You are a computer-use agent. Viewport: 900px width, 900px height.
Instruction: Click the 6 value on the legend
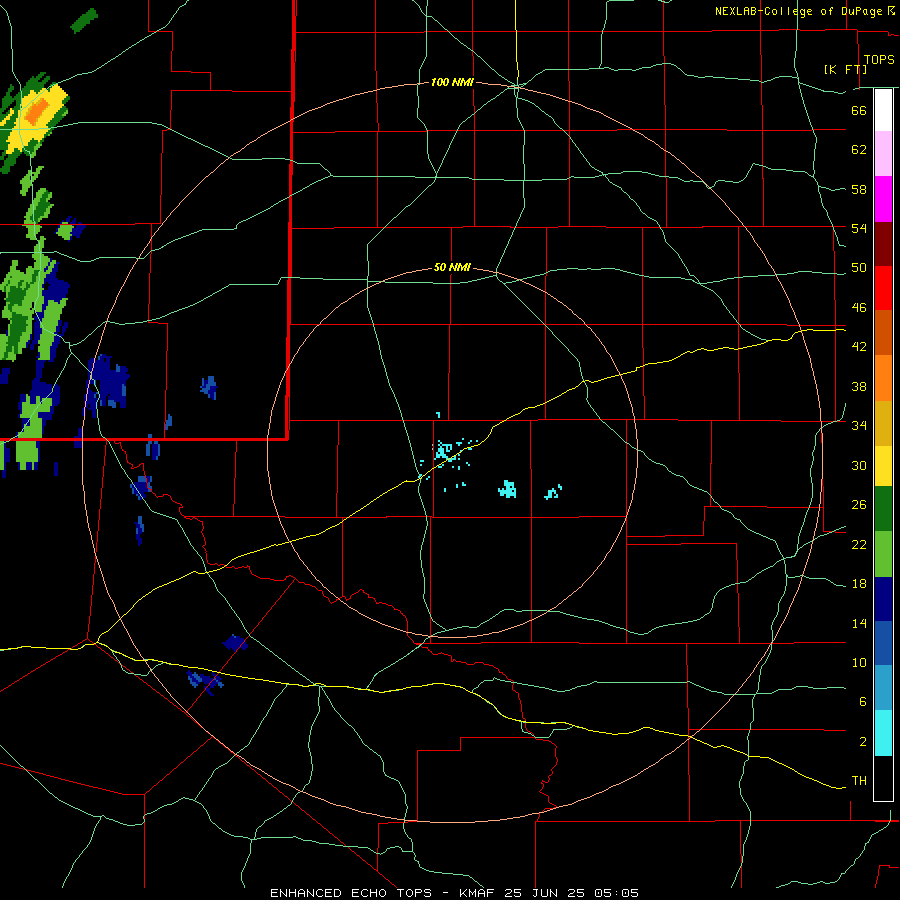[x=863, y=702]
